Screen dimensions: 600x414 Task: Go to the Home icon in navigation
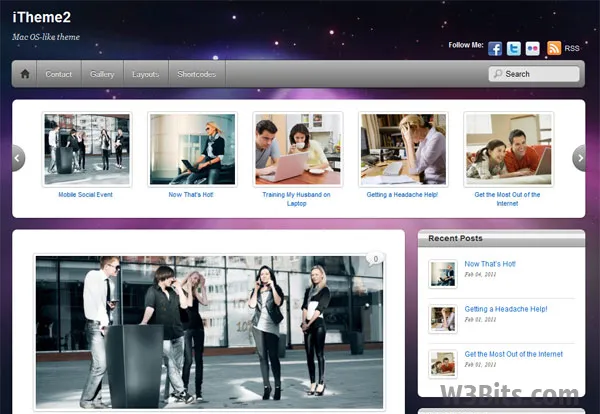pyautogui.click(x=25, y=74)
